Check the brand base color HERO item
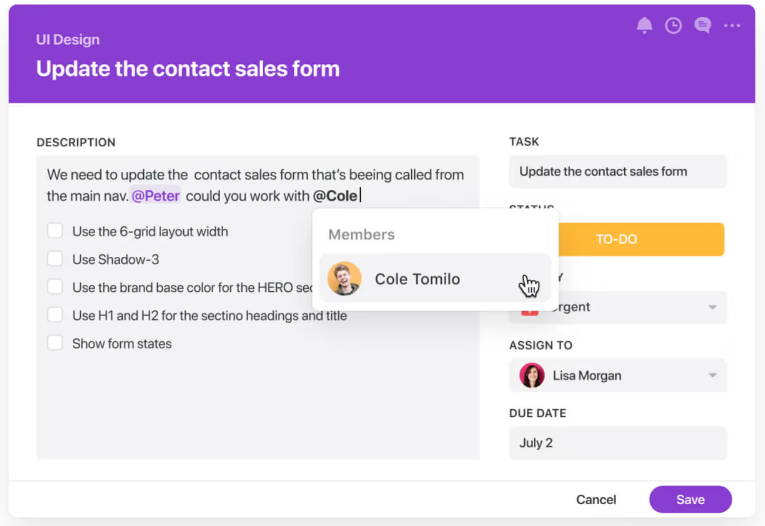 click(55, 287)
